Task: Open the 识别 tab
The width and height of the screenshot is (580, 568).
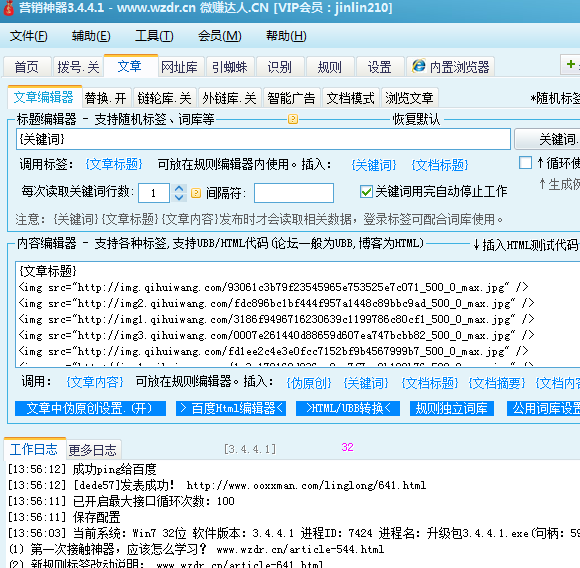Action: coord(280,67)
